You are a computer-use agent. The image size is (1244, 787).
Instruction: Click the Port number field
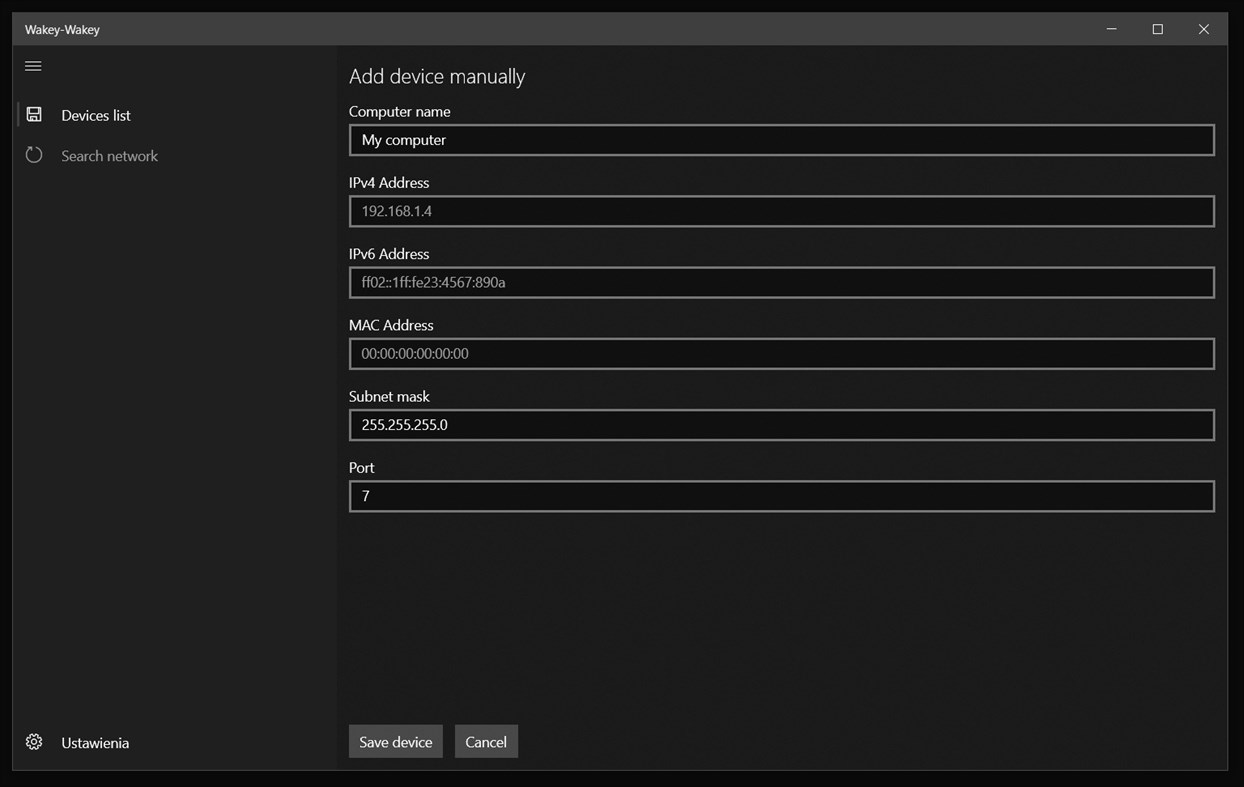781,496
